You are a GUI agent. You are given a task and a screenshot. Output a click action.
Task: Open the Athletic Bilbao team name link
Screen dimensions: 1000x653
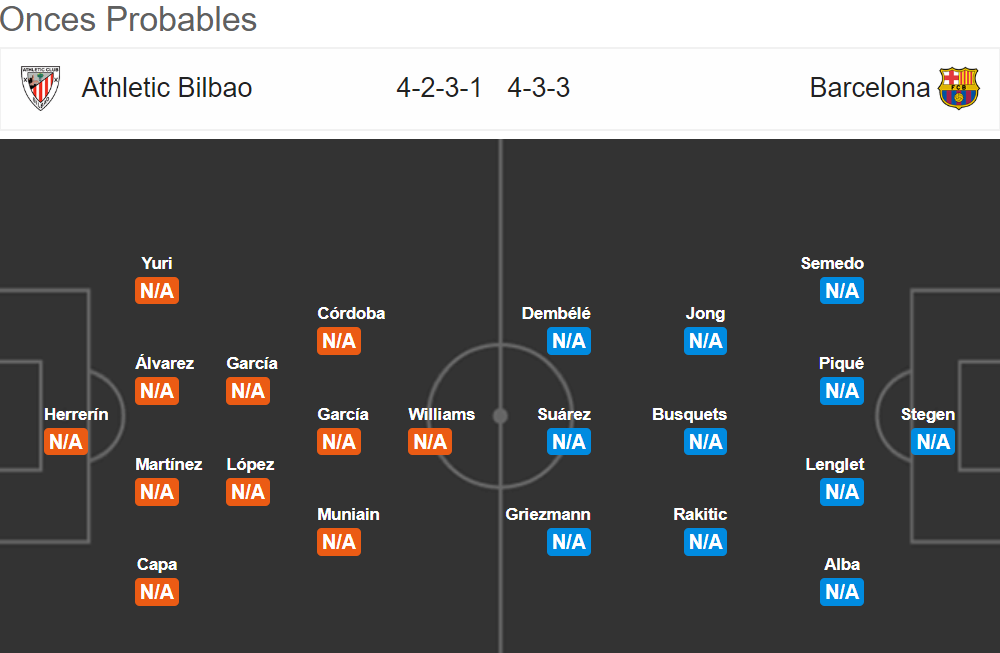[167, 88]
